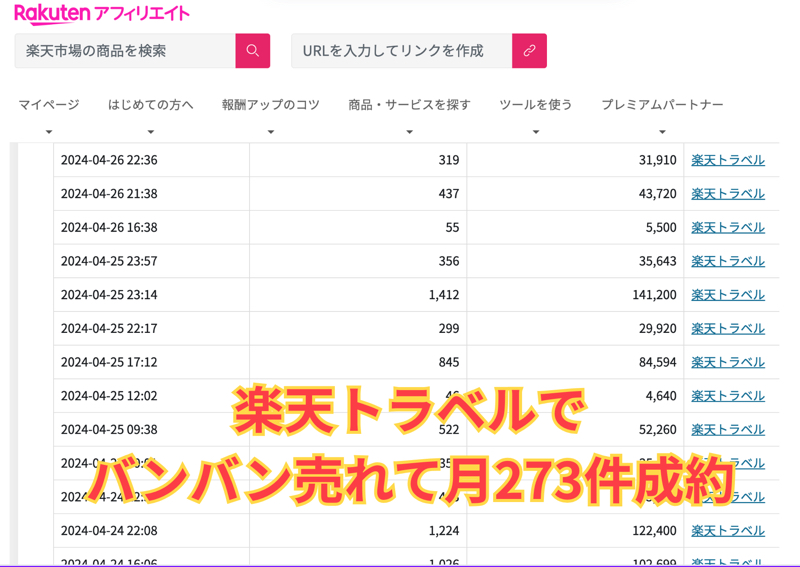Expand the ツールを使う dropdown arrow
This screenshot has width=800, height=567.
click(536, 132)
